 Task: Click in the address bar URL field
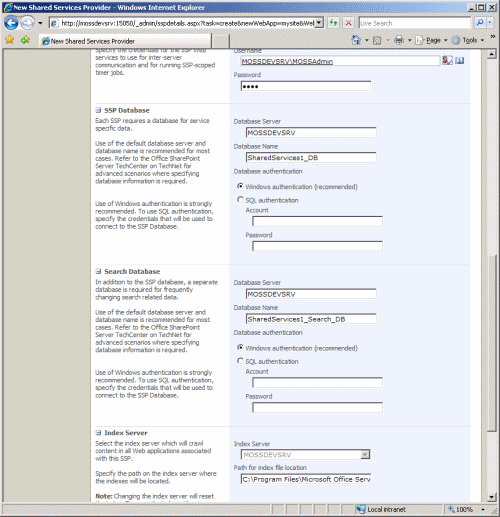(x=188, y=23)
